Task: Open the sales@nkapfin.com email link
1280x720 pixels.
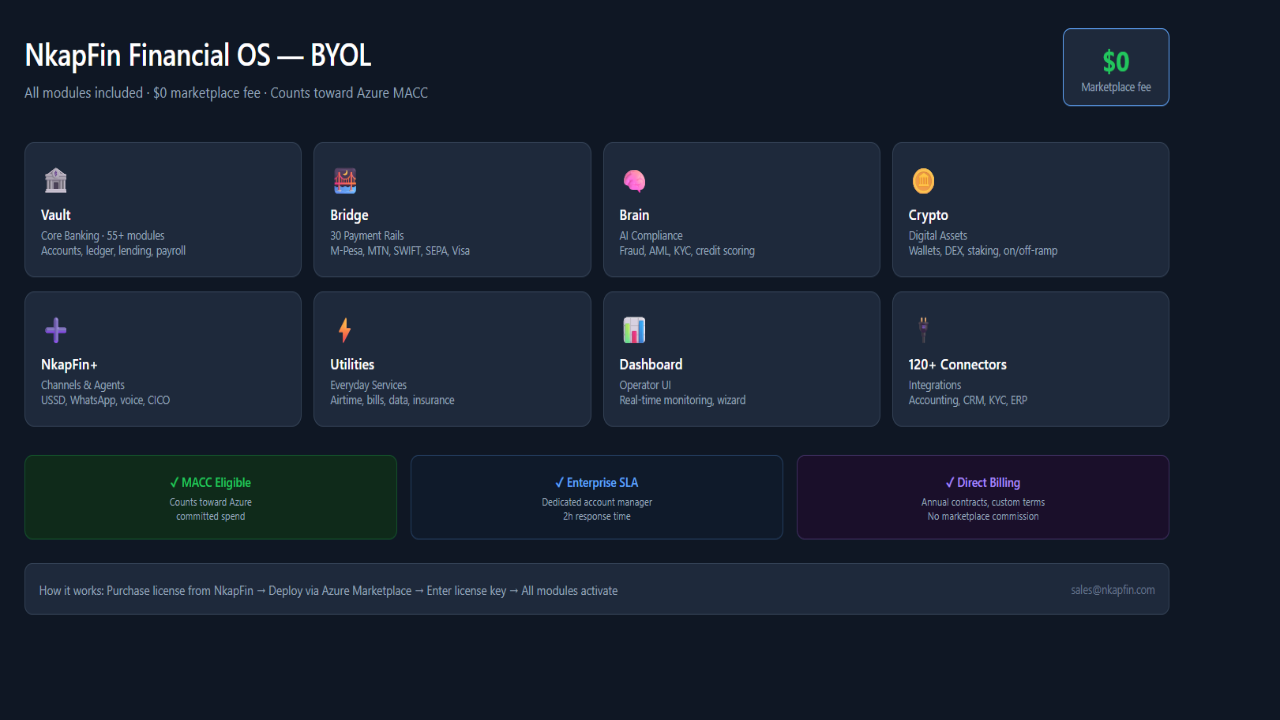Action: 1113,590
